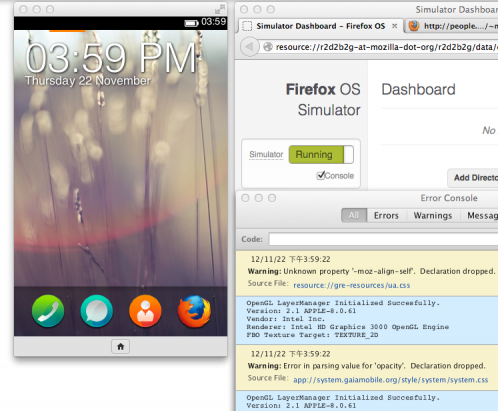Open the resource://gre-resources/ua.css link
The height and width of the screenshot is (411, 498).
pyautogui.click(x=352, y=285)
